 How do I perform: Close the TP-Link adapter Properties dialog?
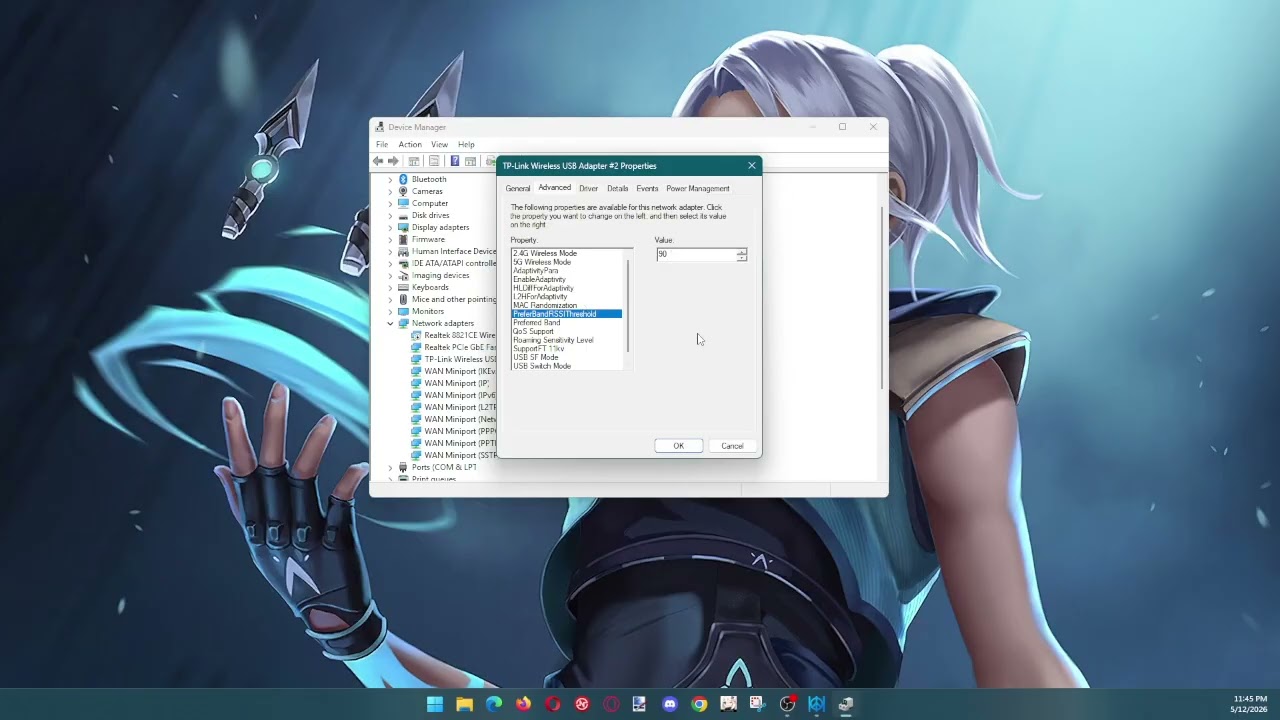(752, 166)
